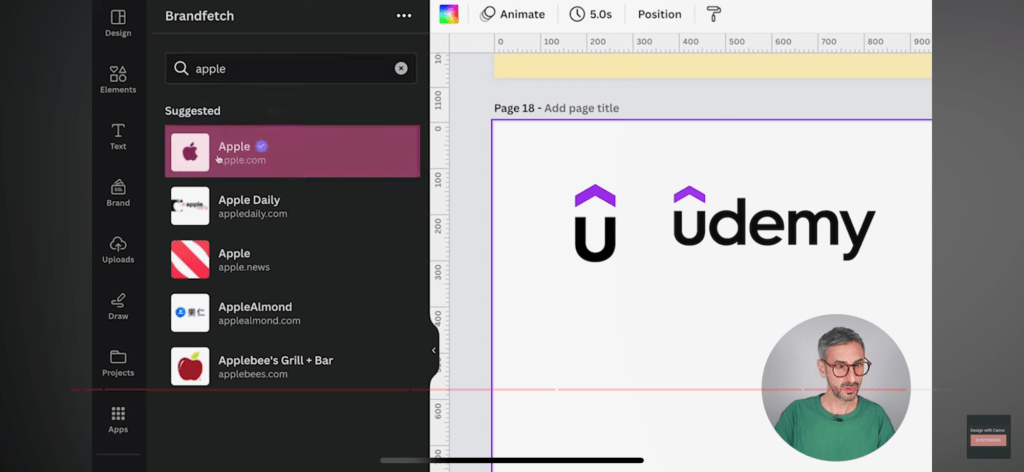Open the Draw sidebar tab
Viewport: 1024px width, 472px height.
(x=118, y=307)
